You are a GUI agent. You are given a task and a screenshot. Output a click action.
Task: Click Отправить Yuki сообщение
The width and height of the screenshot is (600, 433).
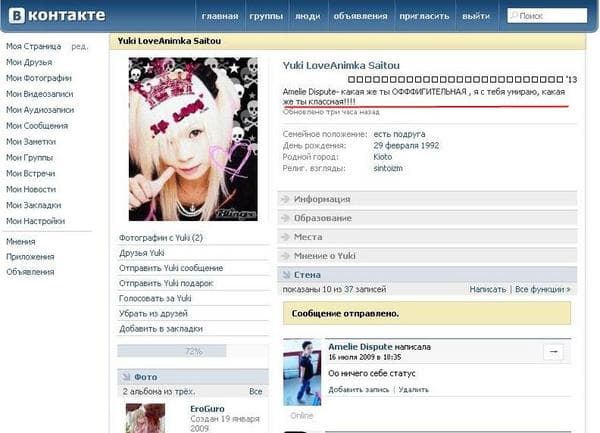click(x=171, y=268)
